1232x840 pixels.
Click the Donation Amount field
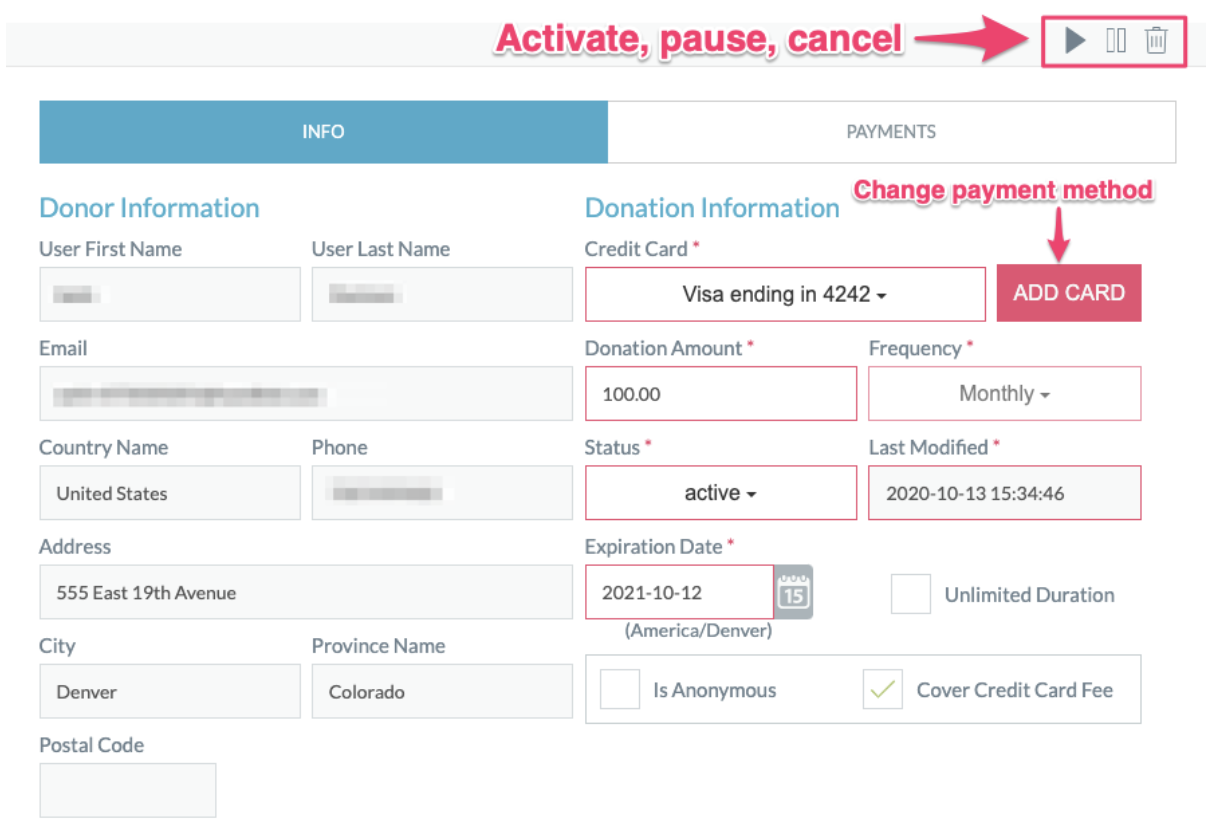(x=720, y=394)
